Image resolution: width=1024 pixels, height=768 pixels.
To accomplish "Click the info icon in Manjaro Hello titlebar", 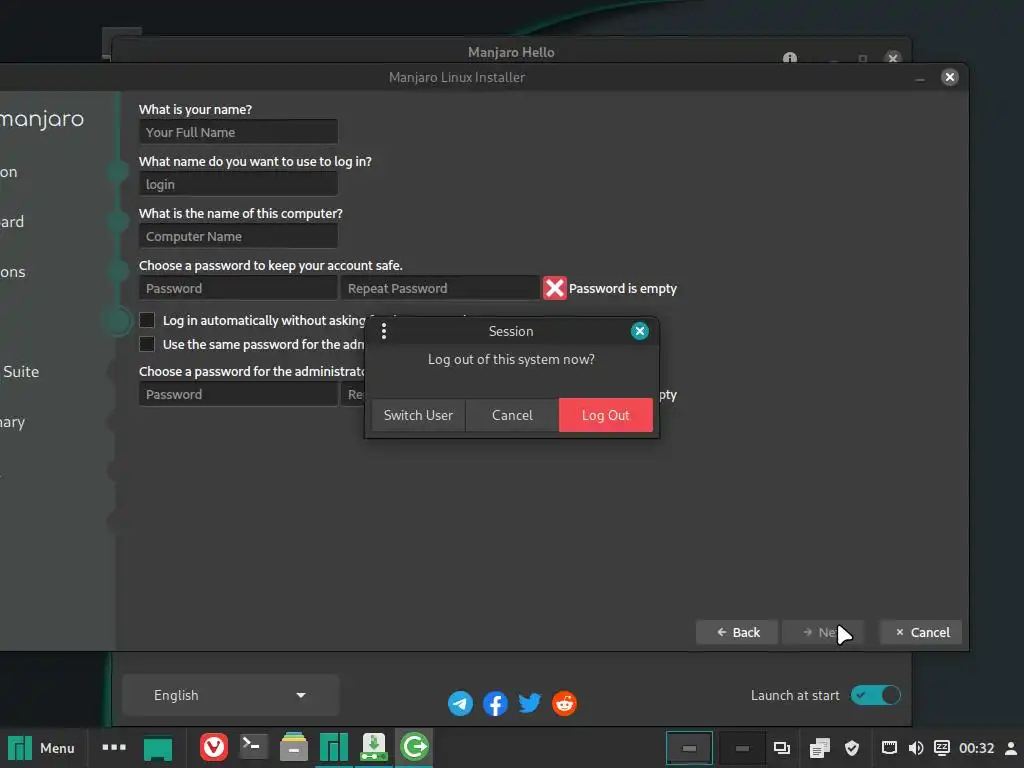I will click(x=790, y=57).
